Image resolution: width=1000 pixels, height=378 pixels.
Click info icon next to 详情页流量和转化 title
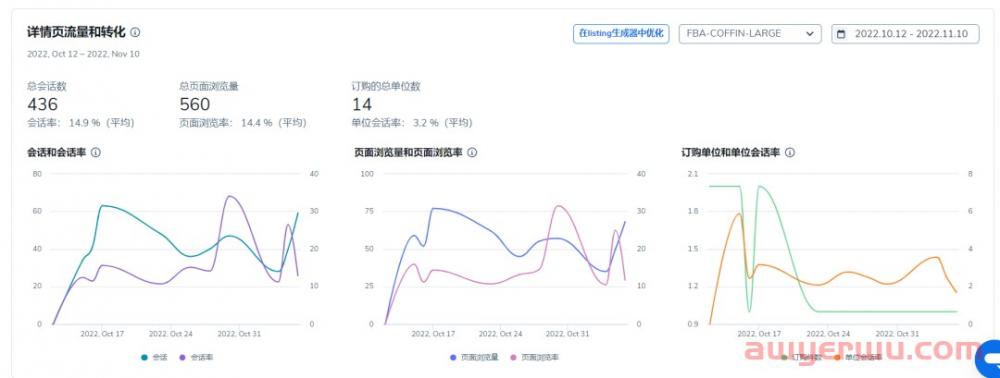click(x=135, y=32)
